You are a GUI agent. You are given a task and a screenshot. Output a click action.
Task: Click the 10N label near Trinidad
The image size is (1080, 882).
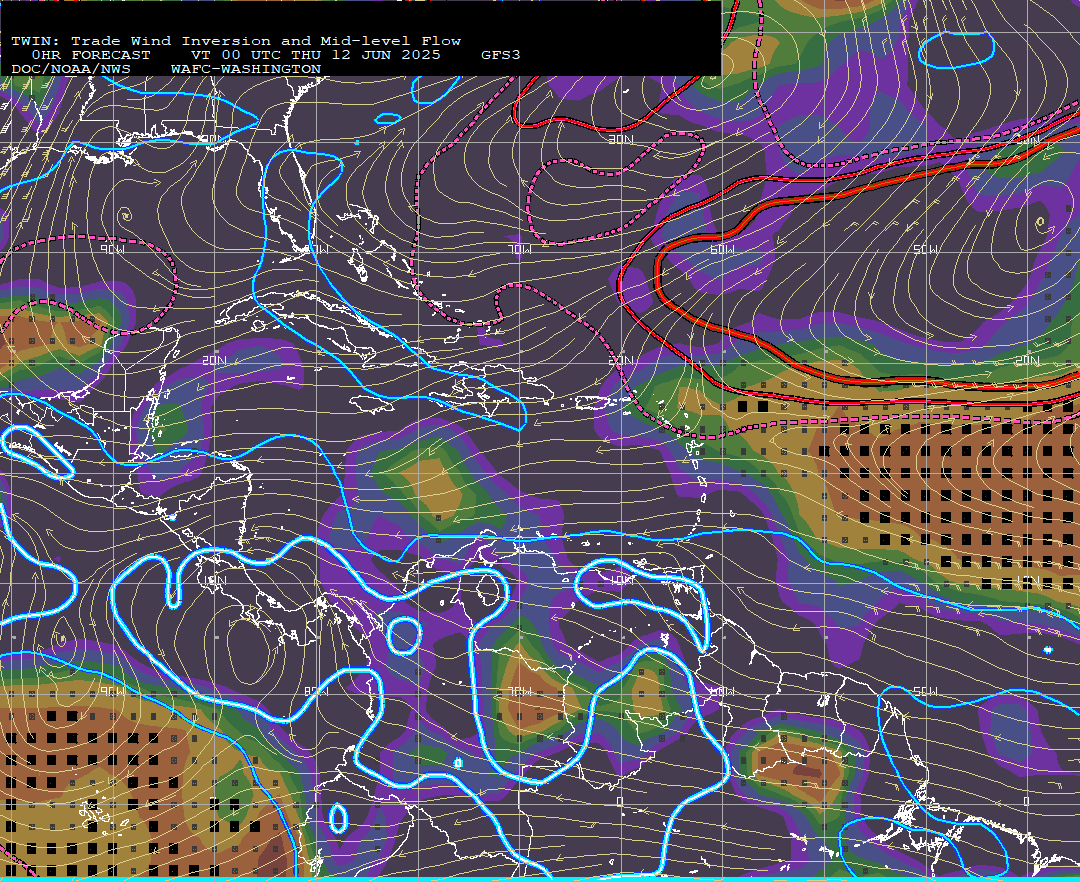pos(623,580)
